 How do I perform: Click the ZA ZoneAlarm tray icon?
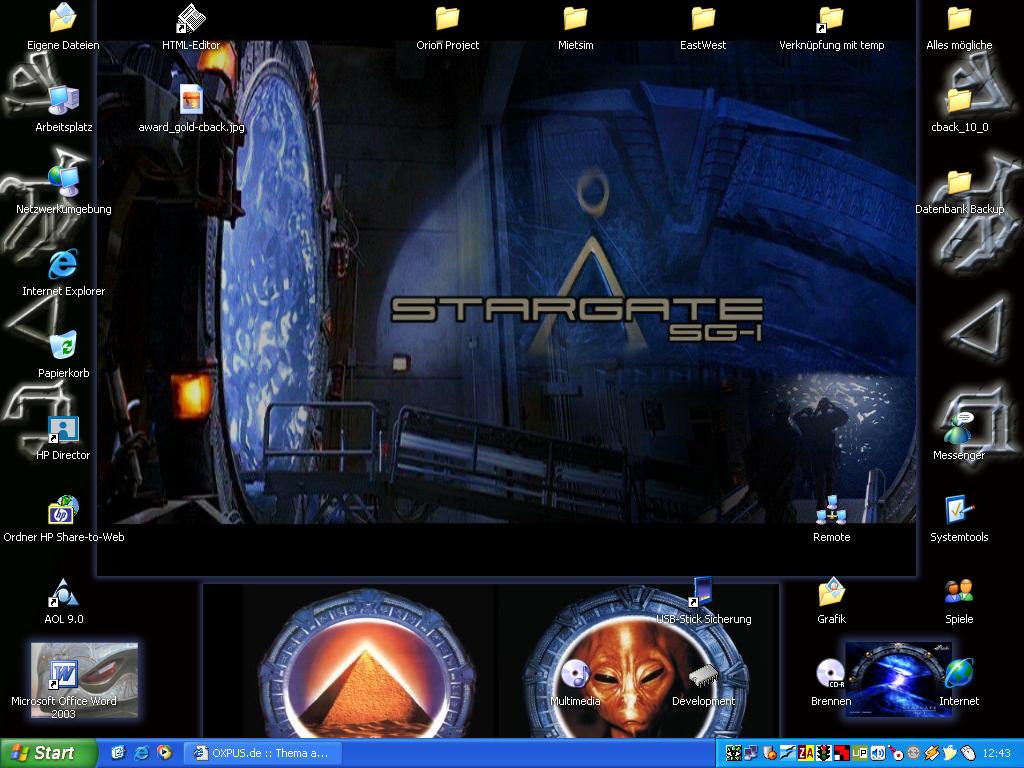click(x=805, y=753)
